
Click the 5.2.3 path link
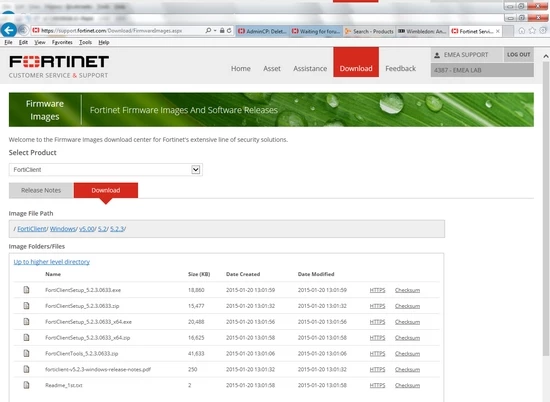pyautogui.click(x=117, y=229)
